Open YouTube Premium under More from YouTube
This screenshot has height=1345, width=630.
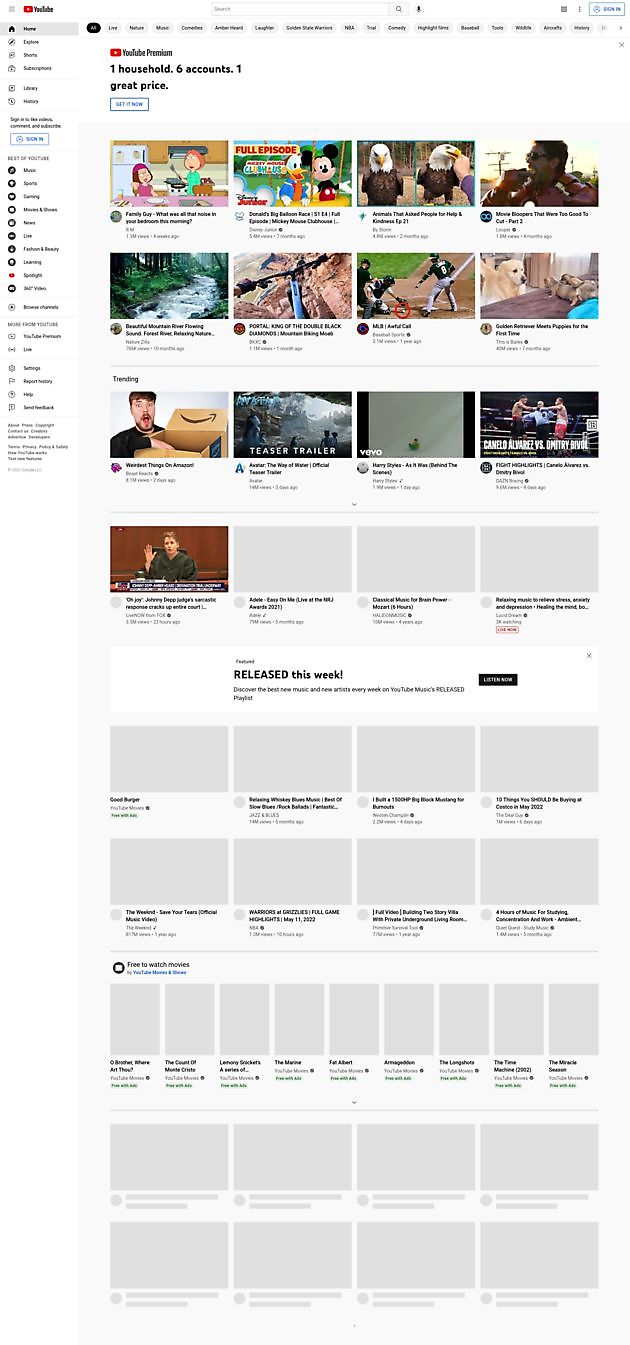click(39, 337)
